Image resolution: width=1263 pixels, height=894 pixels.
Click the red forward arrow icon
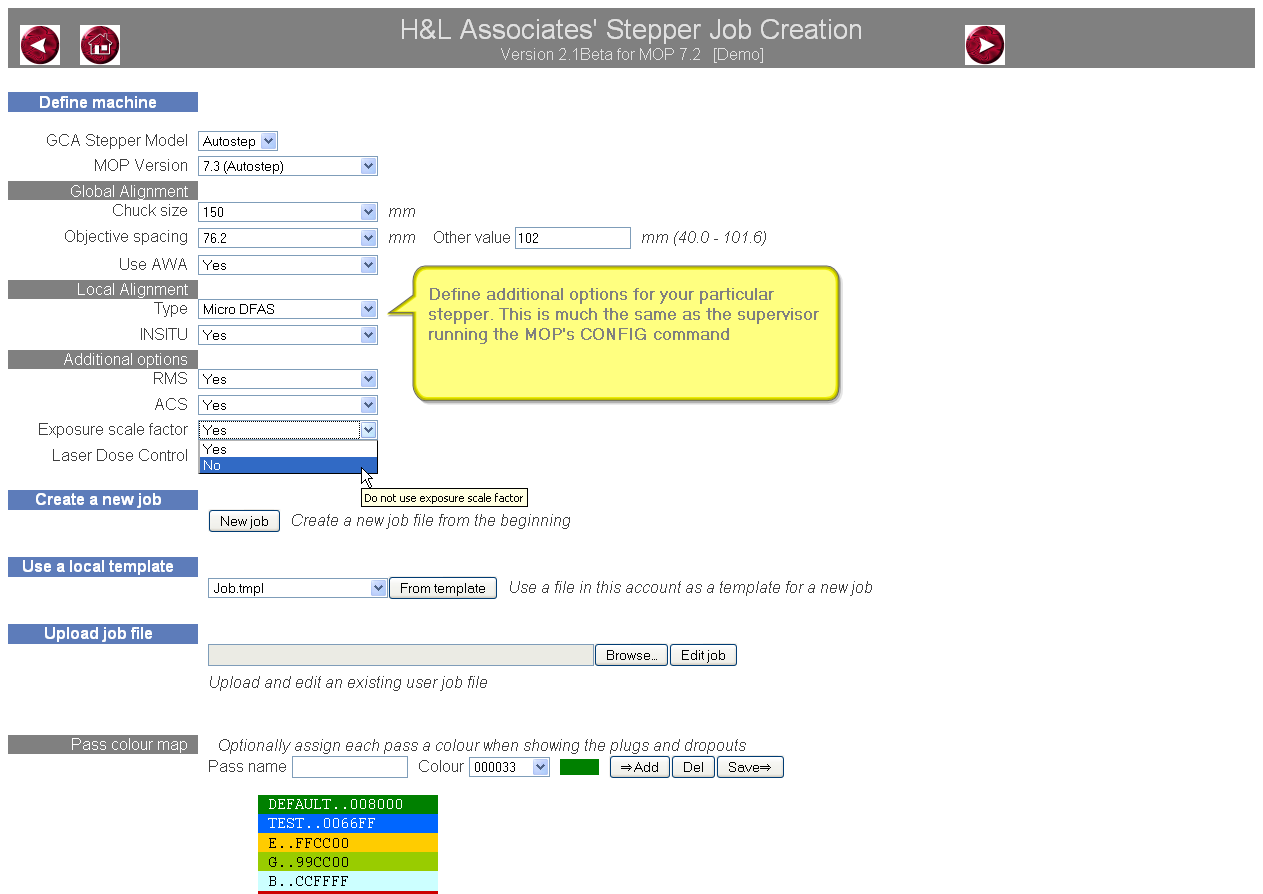(x=985, y=45)
